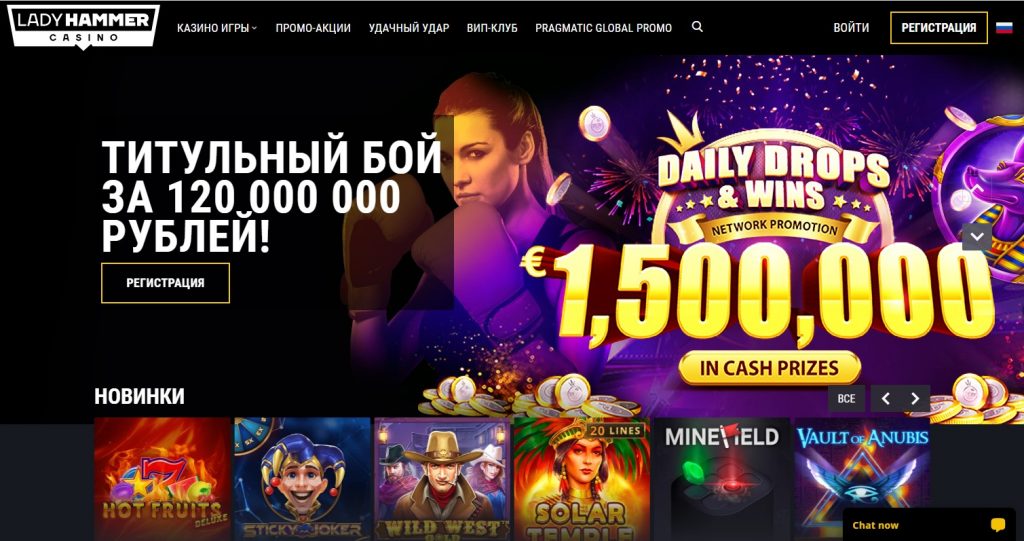Click the Lady Hammer Casino logo
Viewport: 1024px width, 541px height.
tap(83, 26)
